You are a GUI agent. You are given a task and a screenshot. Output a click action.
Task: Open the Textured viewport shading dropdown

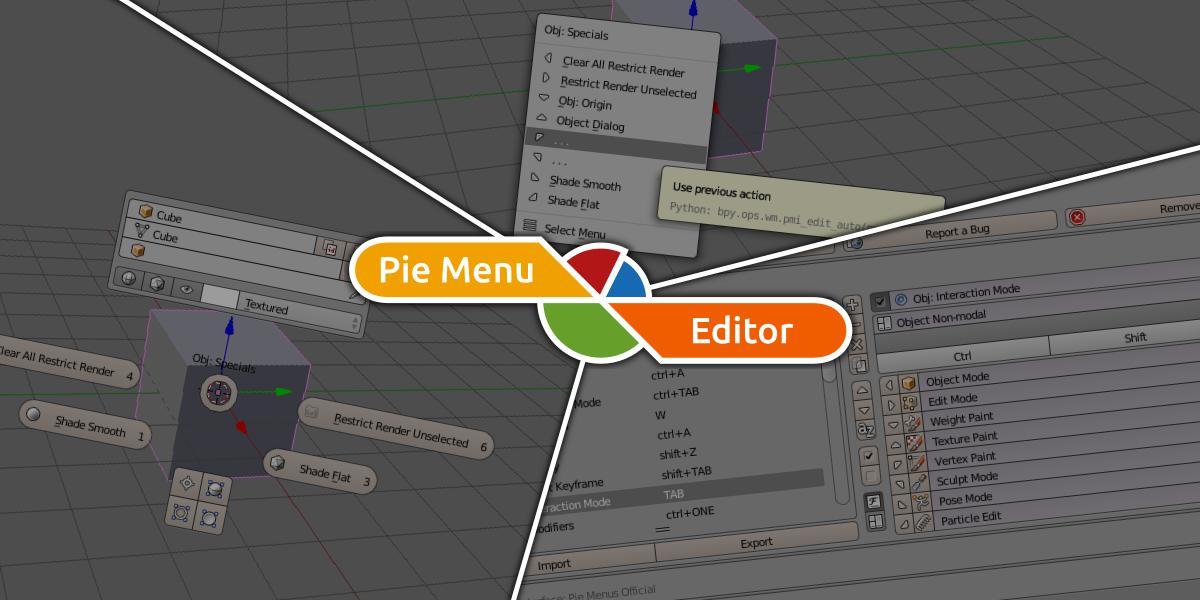tap(267, 306)
